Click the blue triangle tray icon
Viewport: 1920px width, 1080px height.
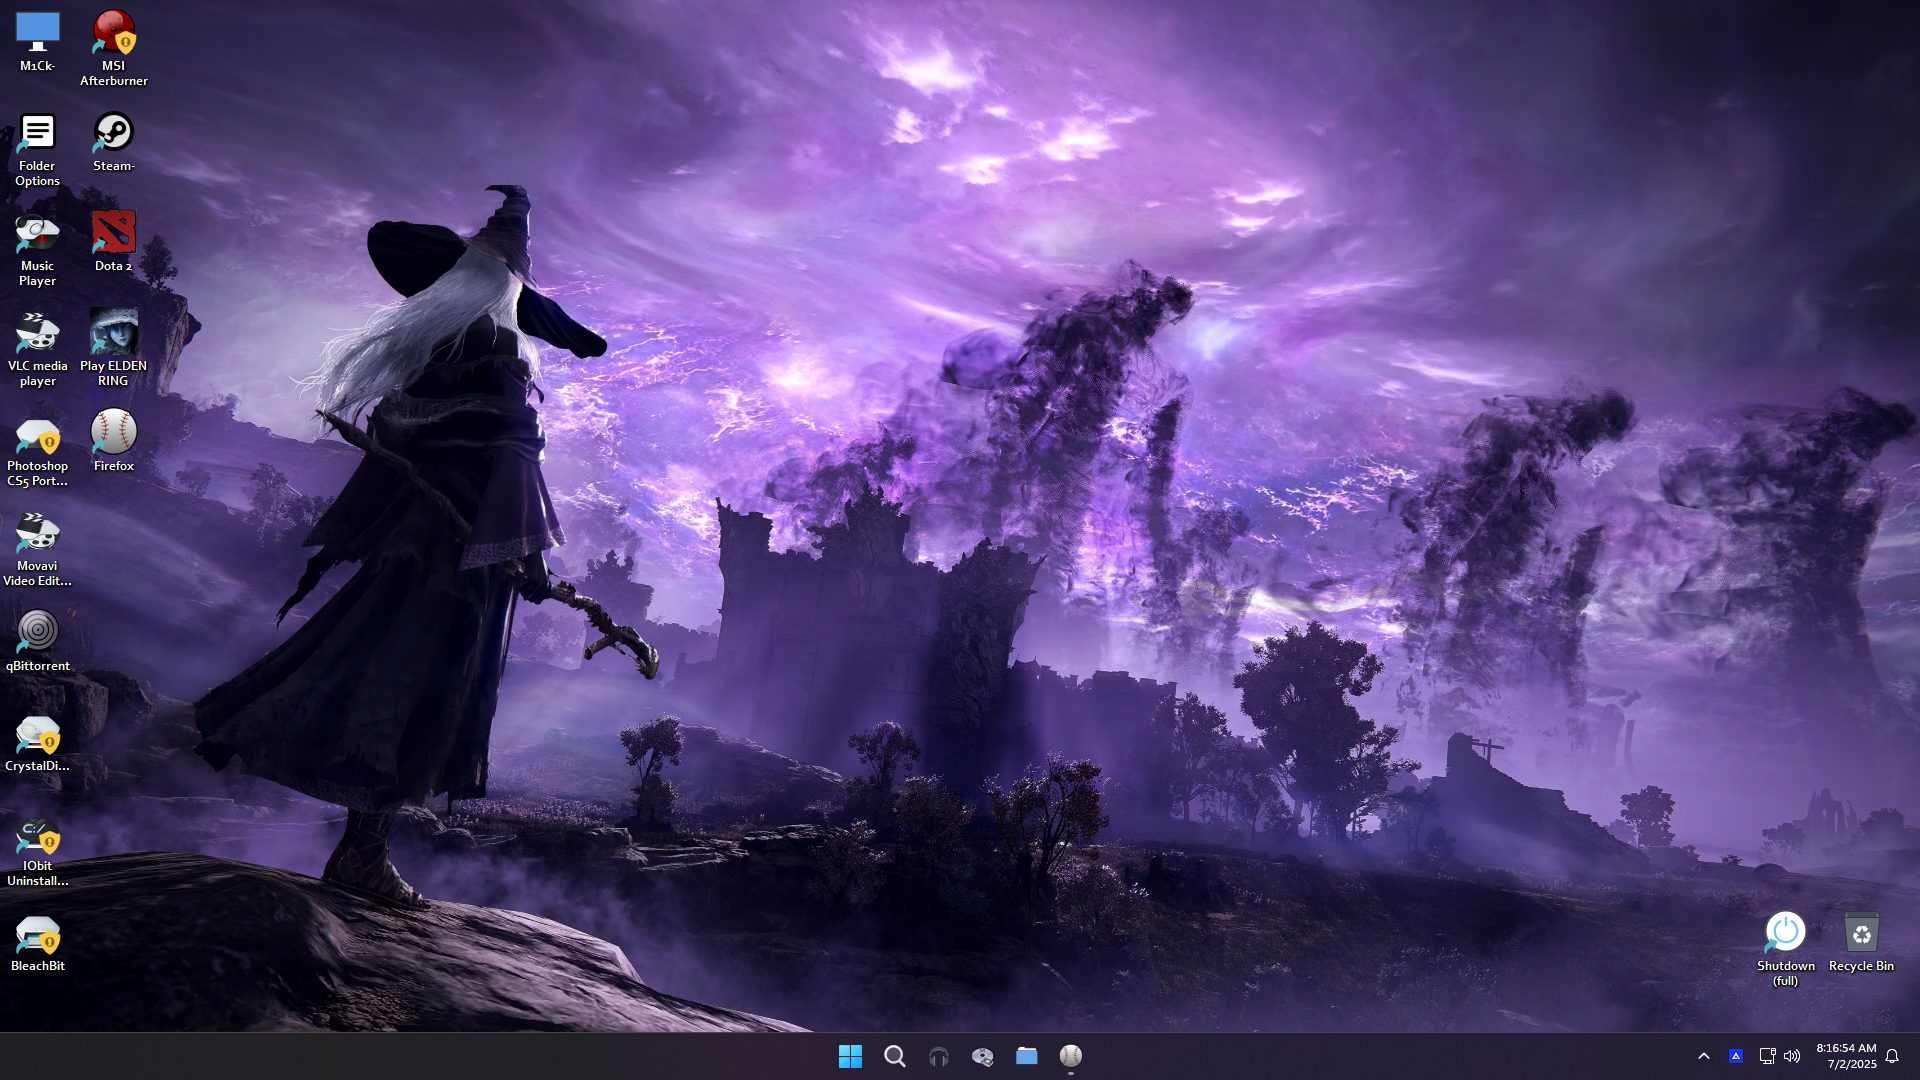[1736, 1056]
